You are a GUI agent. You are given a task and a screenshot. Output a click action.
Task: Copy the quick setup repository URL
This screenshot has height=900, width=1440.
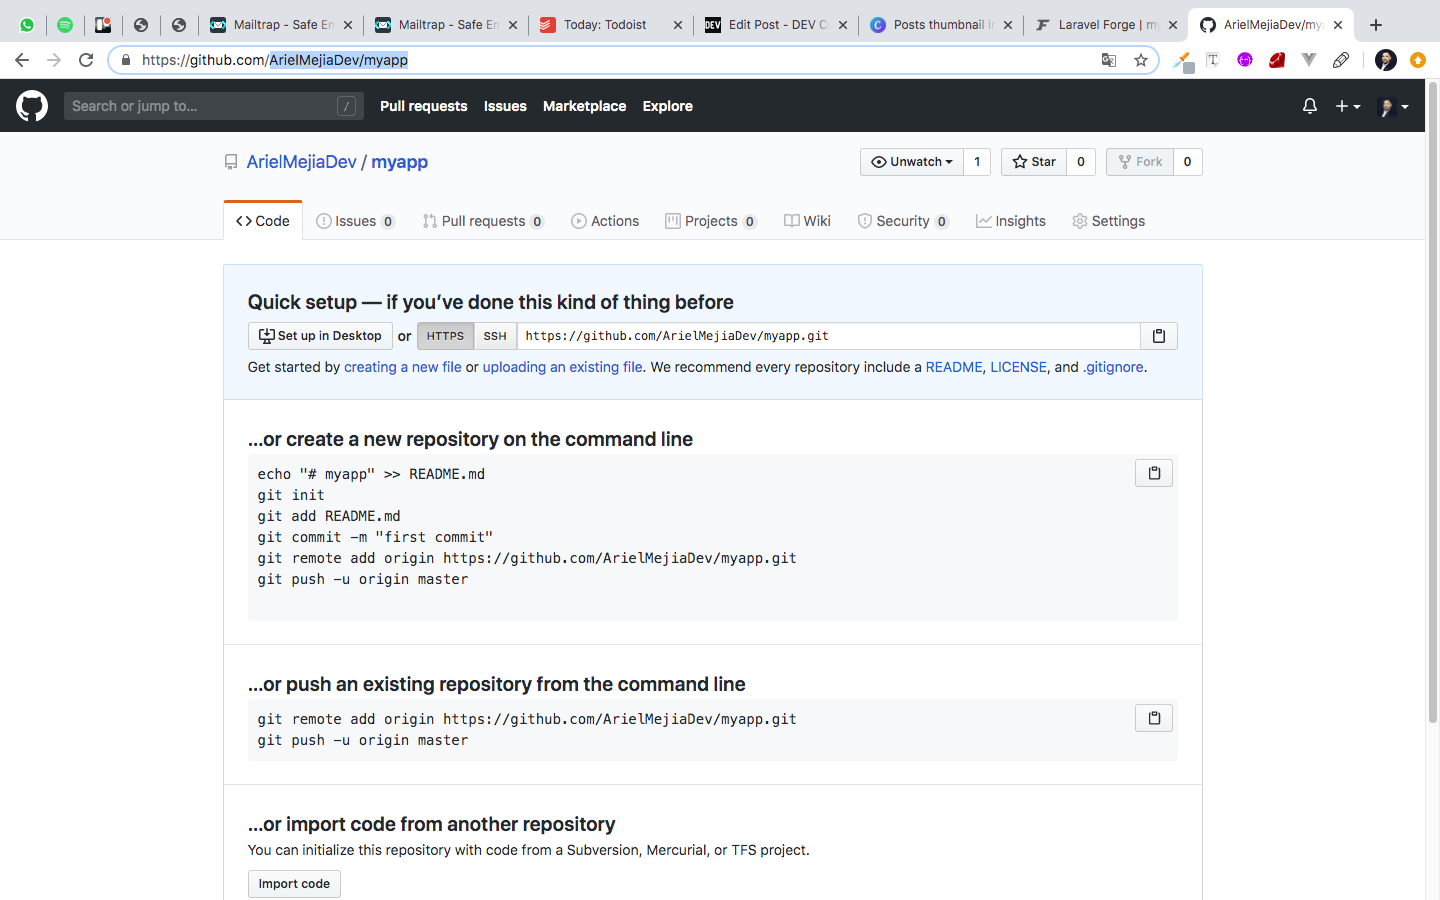1159,336
